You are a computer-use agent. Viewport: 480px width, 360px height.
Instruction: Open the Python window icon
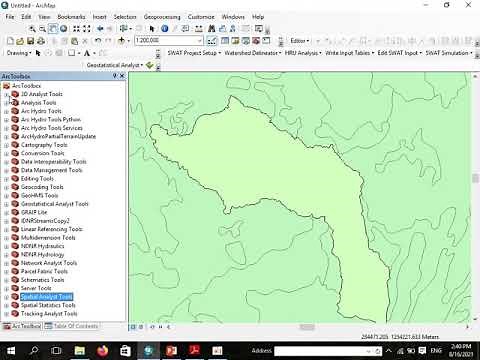(x=266, y=41)
